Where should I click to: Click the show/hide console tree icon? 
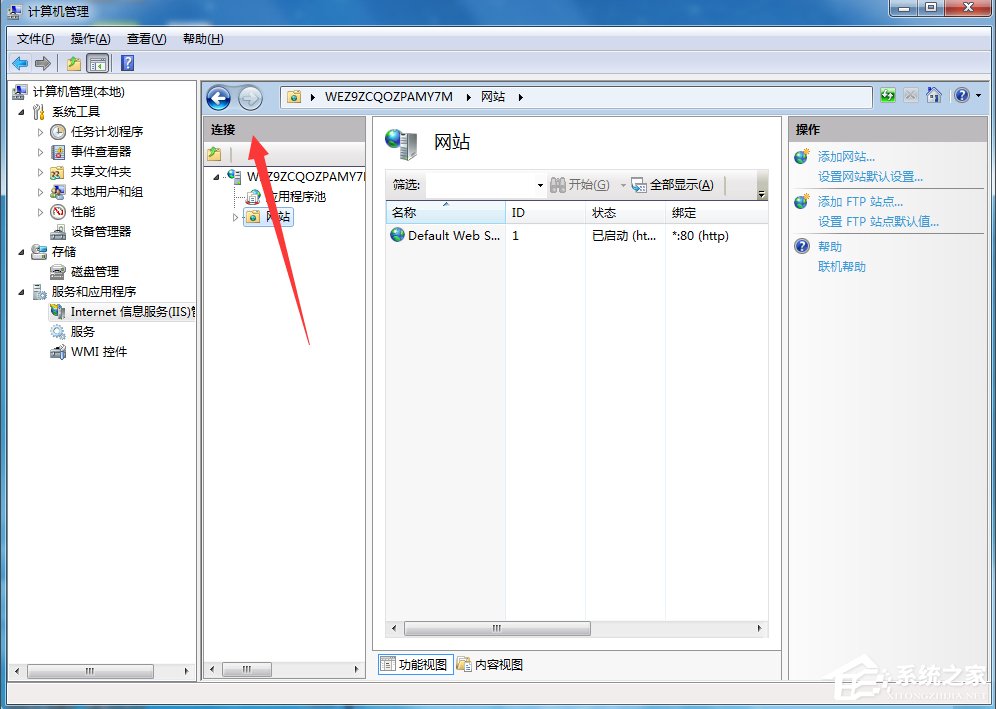tap(98, 62)
